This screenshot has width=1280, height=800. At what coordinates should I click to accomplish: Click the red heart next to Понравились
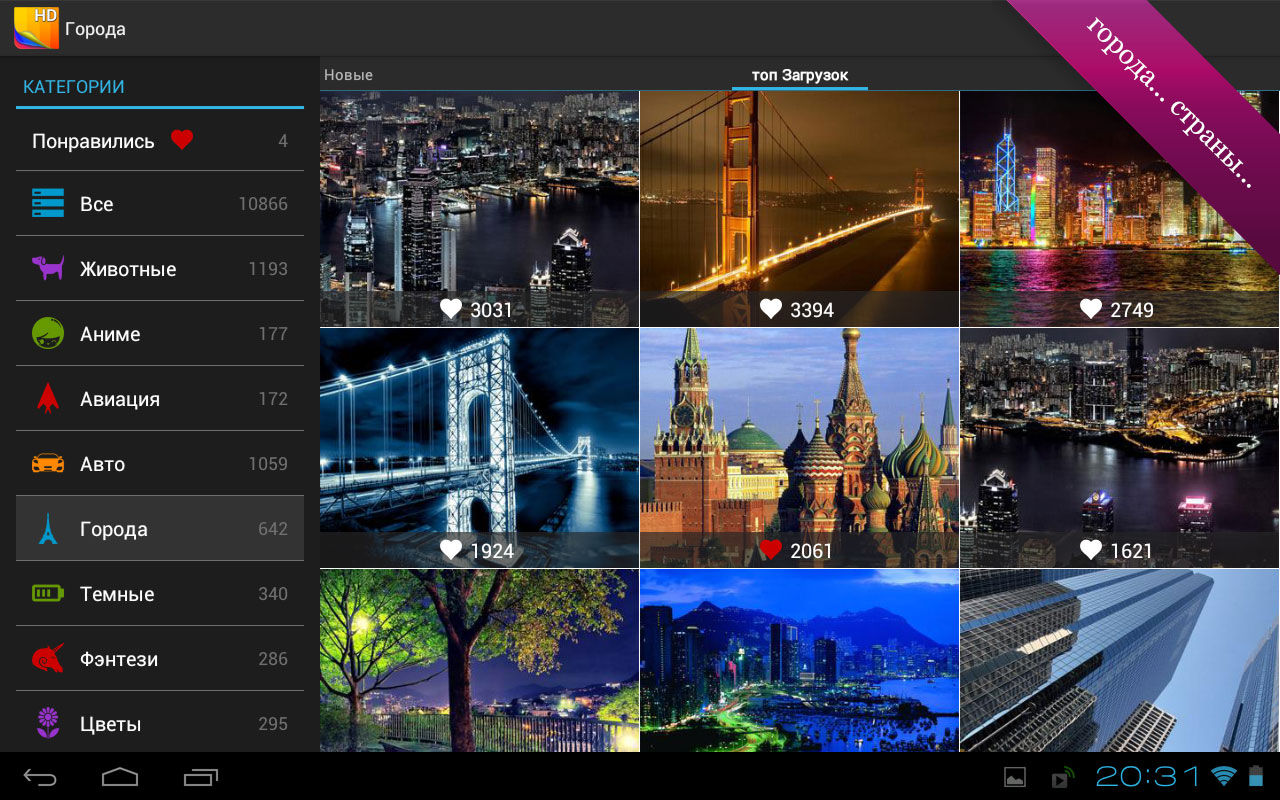pos(182,140)
